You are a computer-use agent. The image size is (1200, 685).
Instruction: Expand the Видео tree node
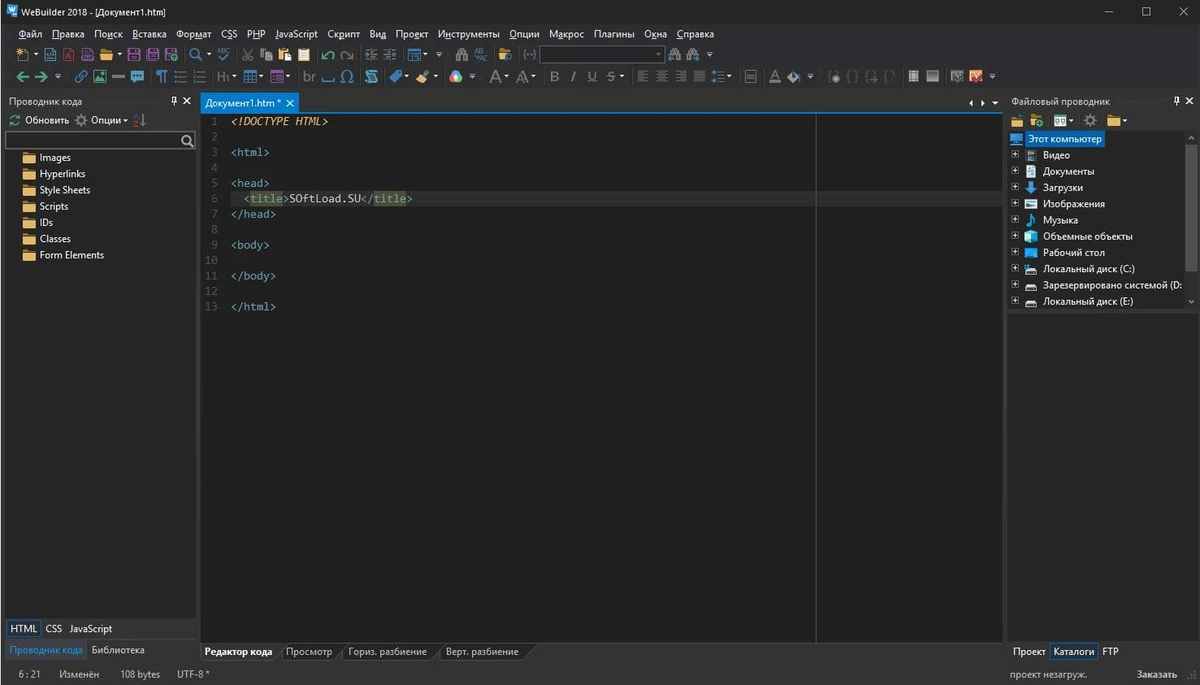(x=1015, y=155)
